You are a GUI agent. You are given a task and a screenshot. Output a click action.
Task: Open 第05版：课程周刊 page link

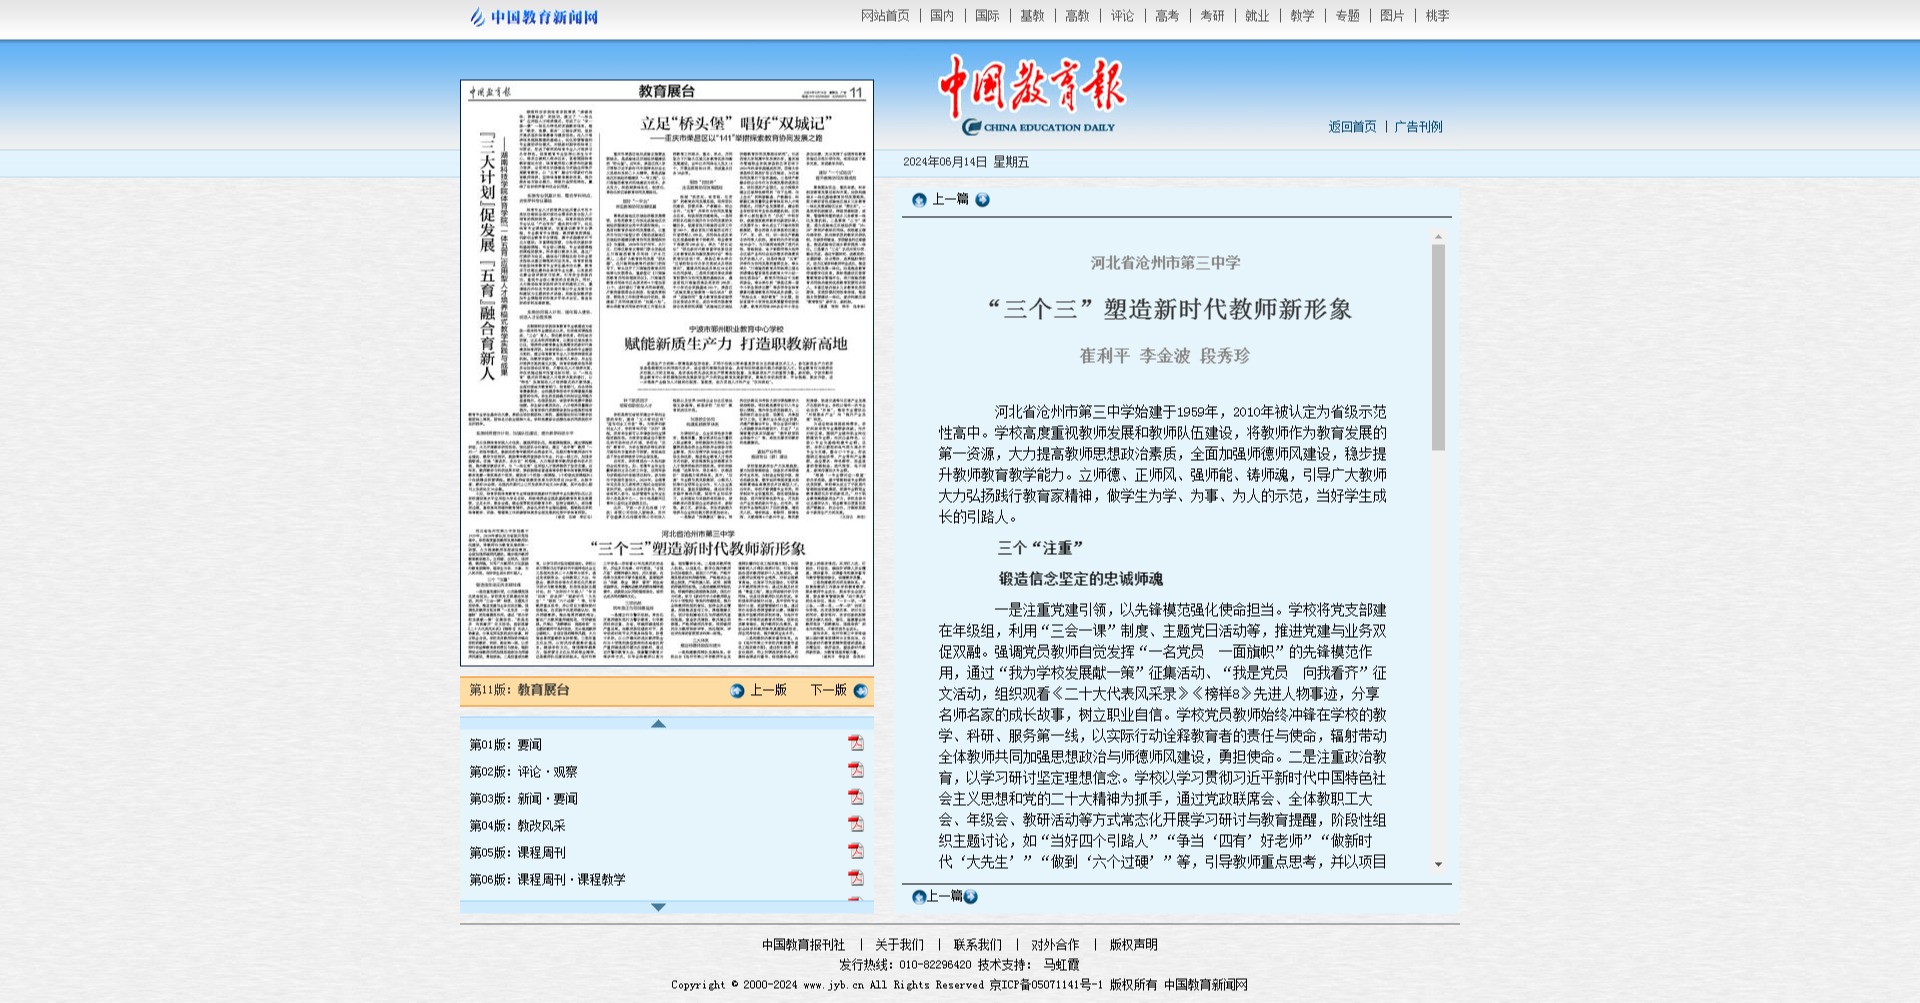[x=518, y=853]
